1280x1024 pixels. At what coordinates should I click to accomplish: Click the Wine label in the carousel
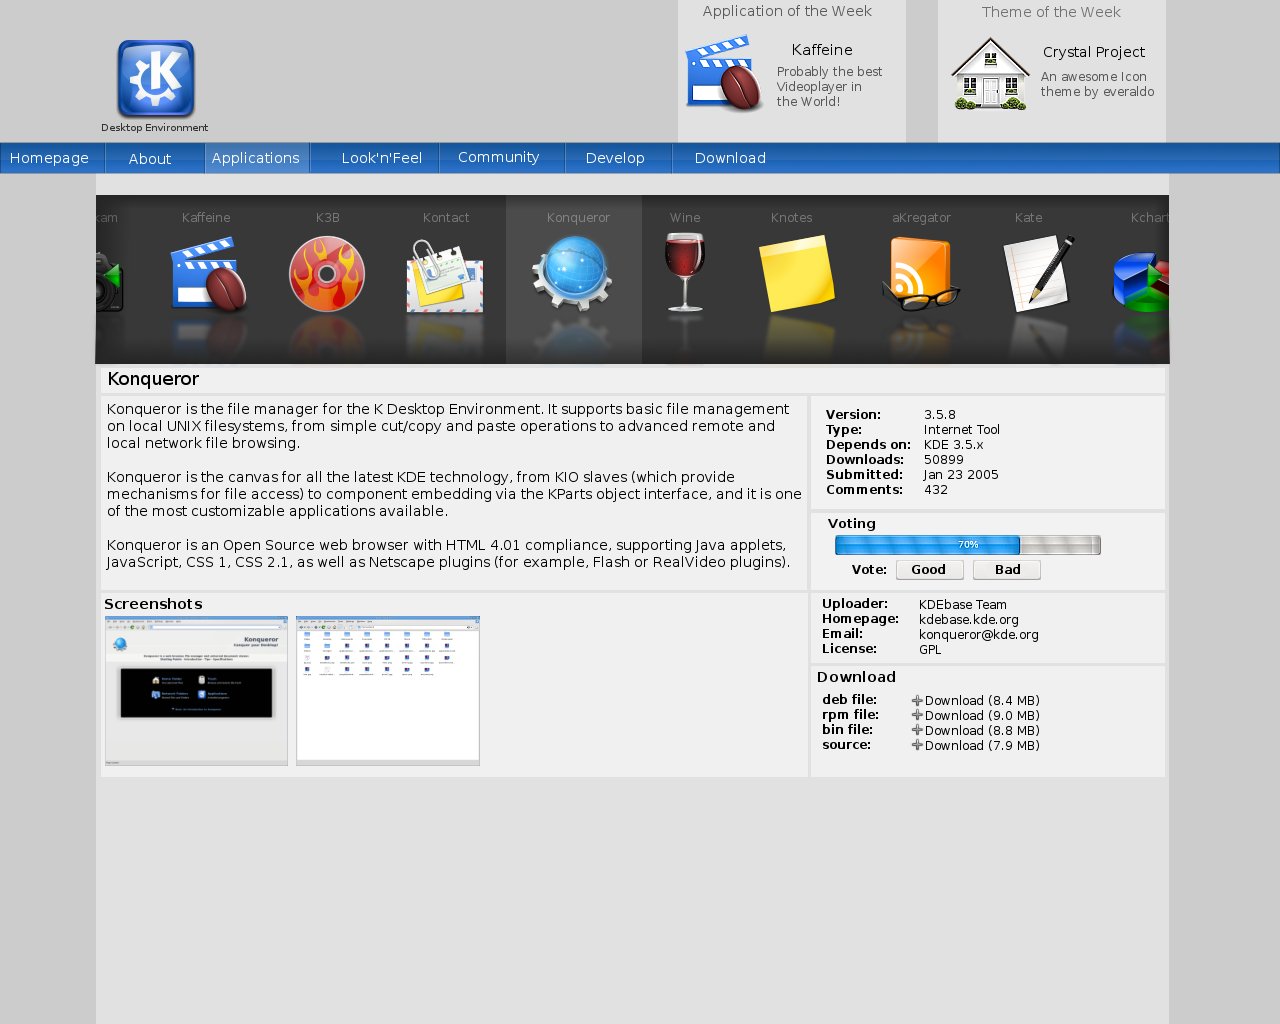click(x=685, y=218)
